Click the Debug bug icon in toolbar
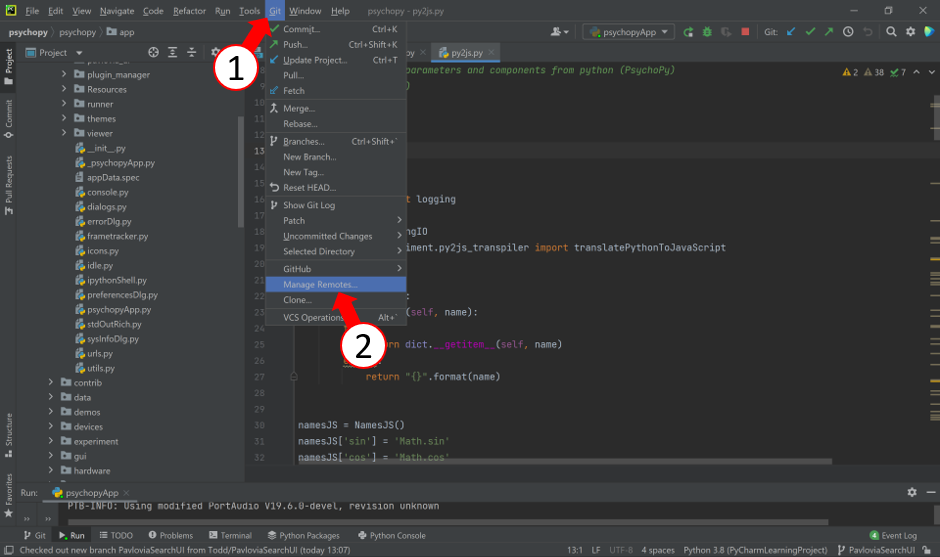 tap(707, 32)
